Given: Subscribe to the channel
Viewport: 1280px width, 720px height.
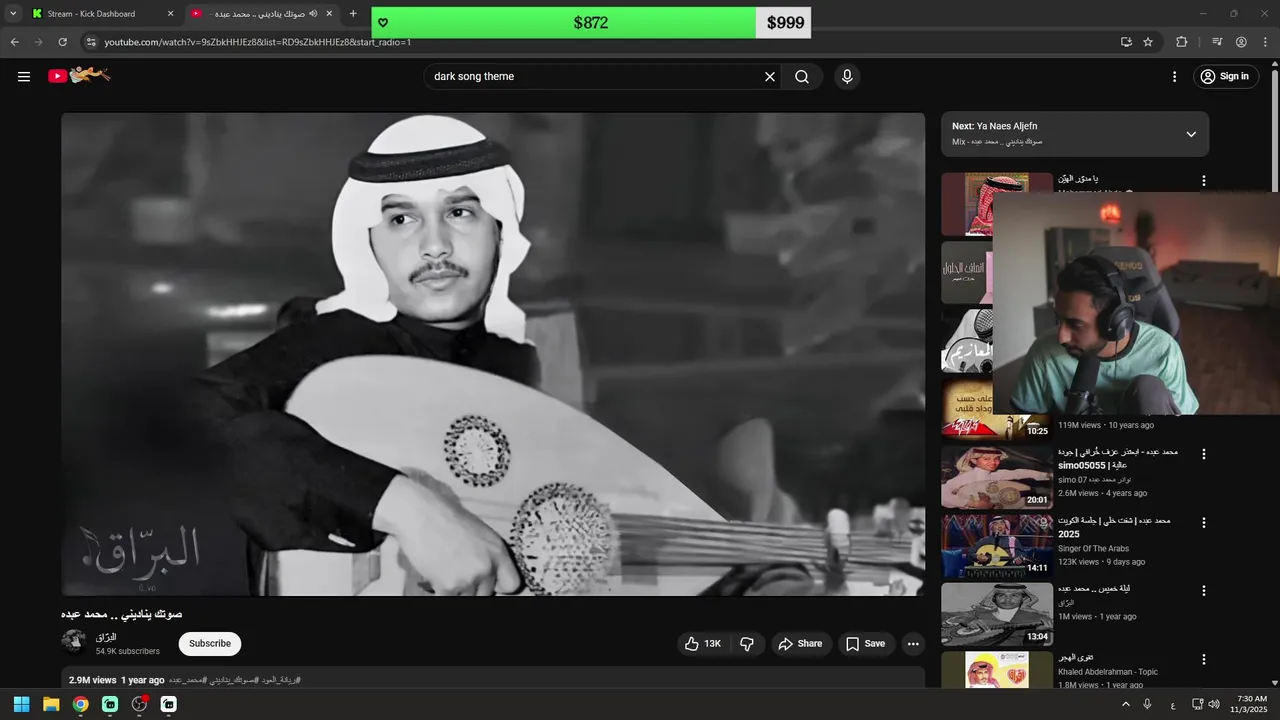Looking at the screenshot, I should 210,644.
